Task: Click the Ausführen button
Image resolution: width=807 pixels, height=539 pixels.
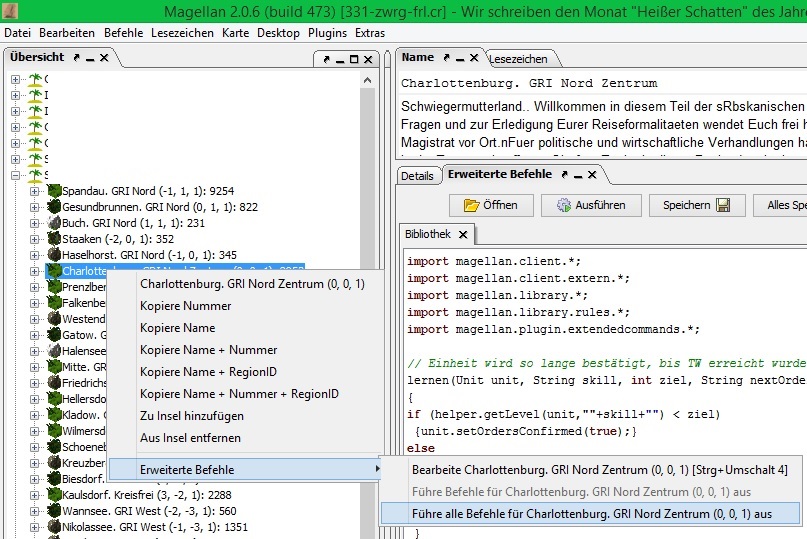Action: click(591, 205)
